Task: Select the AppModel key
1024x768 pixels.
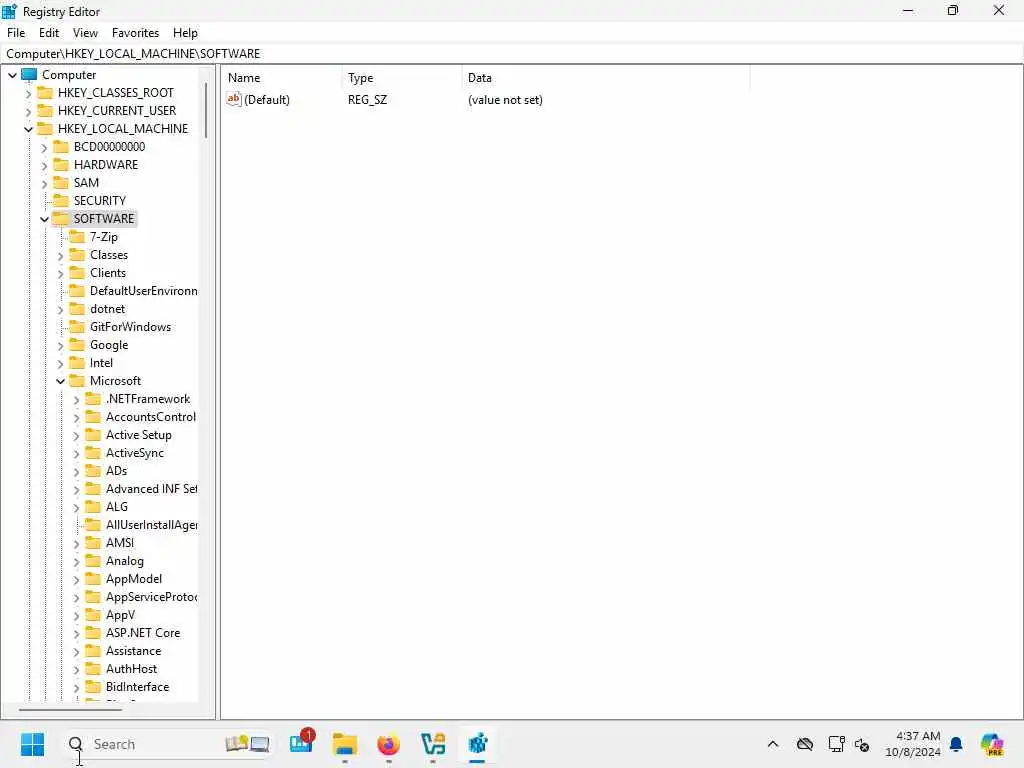Action: point(134,579)
